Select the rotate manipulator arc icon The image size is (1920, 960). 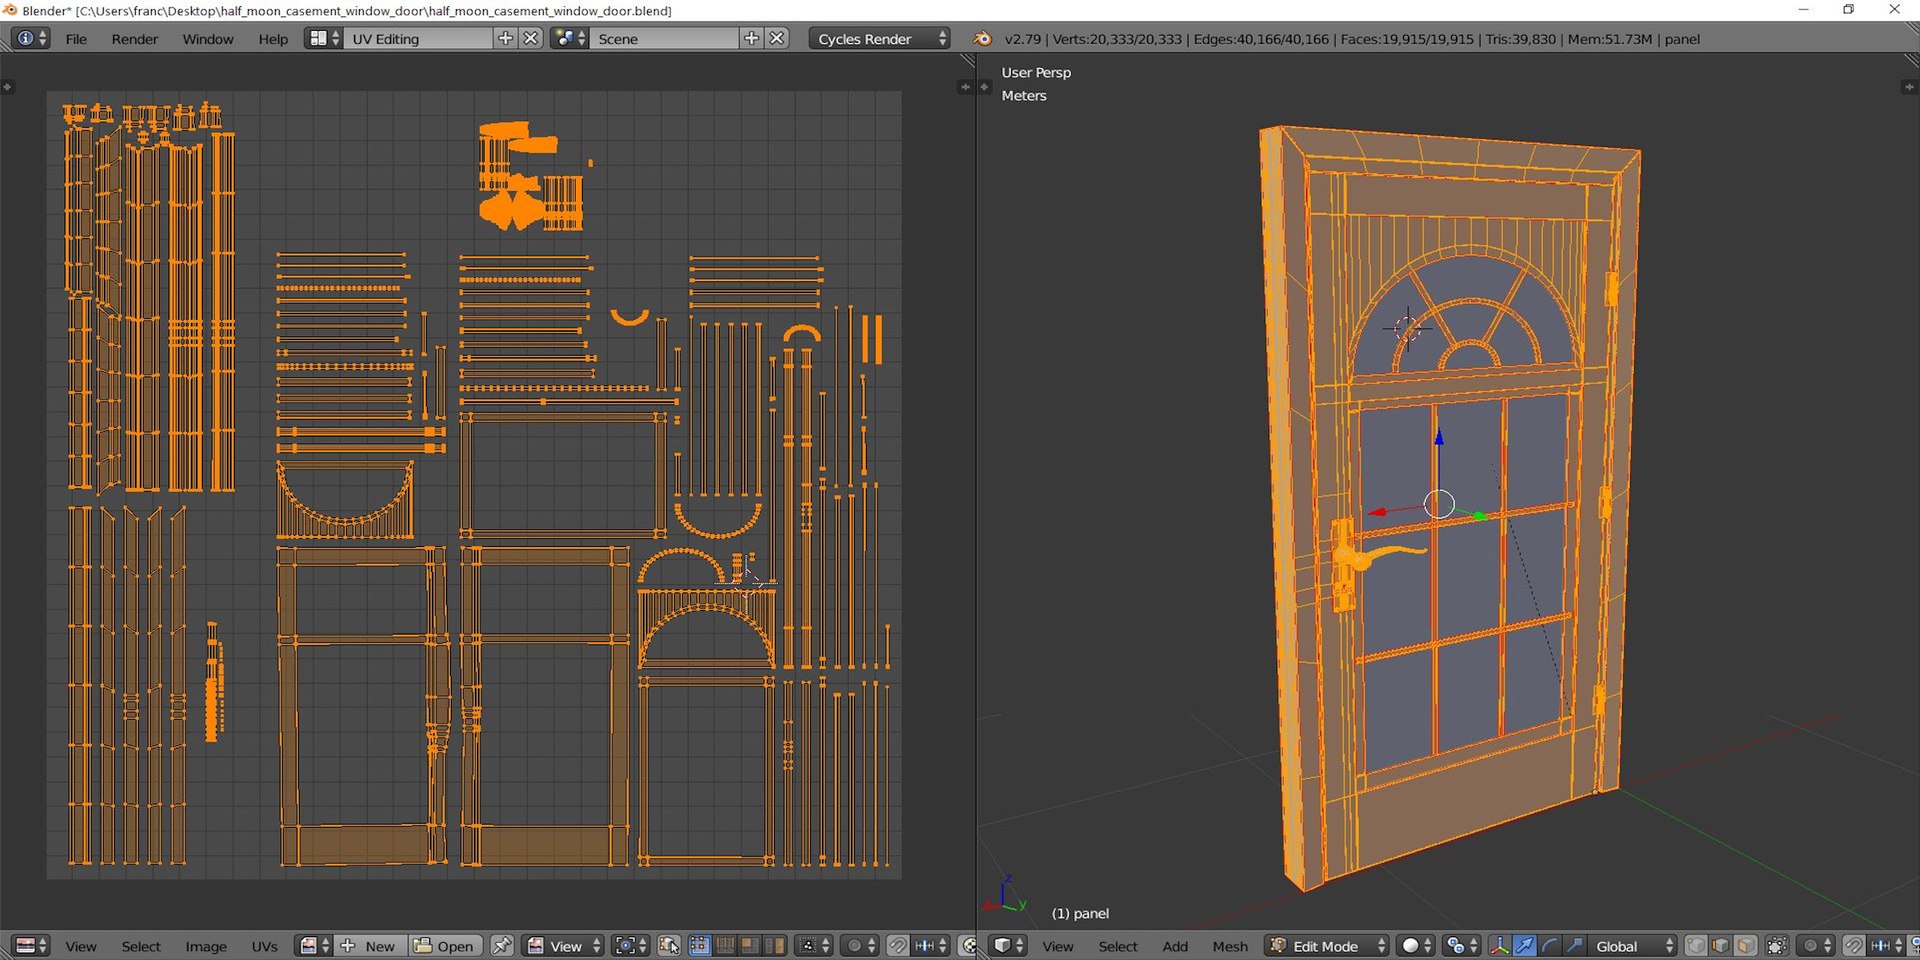[1549, 946]
